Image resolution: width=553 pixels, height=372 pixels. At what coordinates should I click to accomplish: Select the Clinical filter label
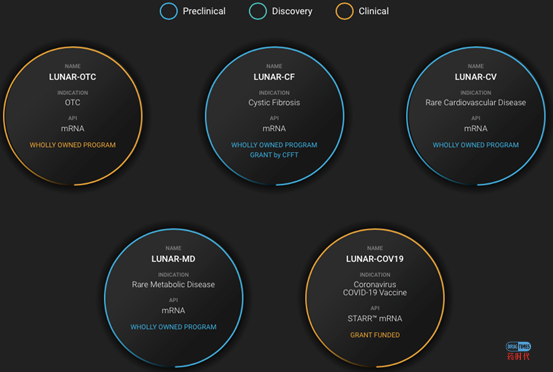click(x=373, y=11)
